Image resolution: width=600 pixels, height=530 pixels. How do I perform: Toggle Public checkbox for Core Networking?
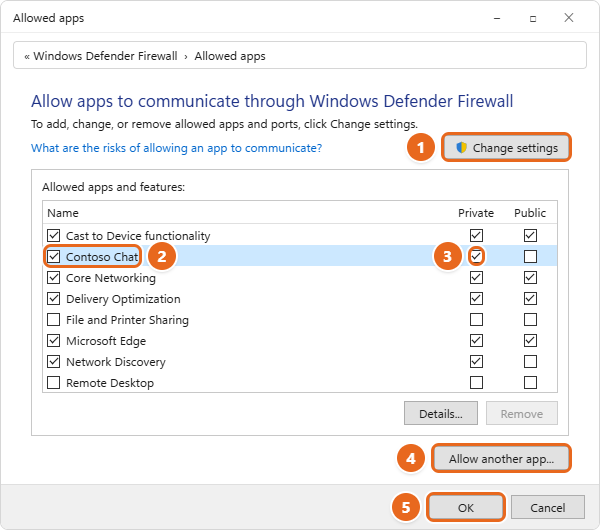[530, 277]
